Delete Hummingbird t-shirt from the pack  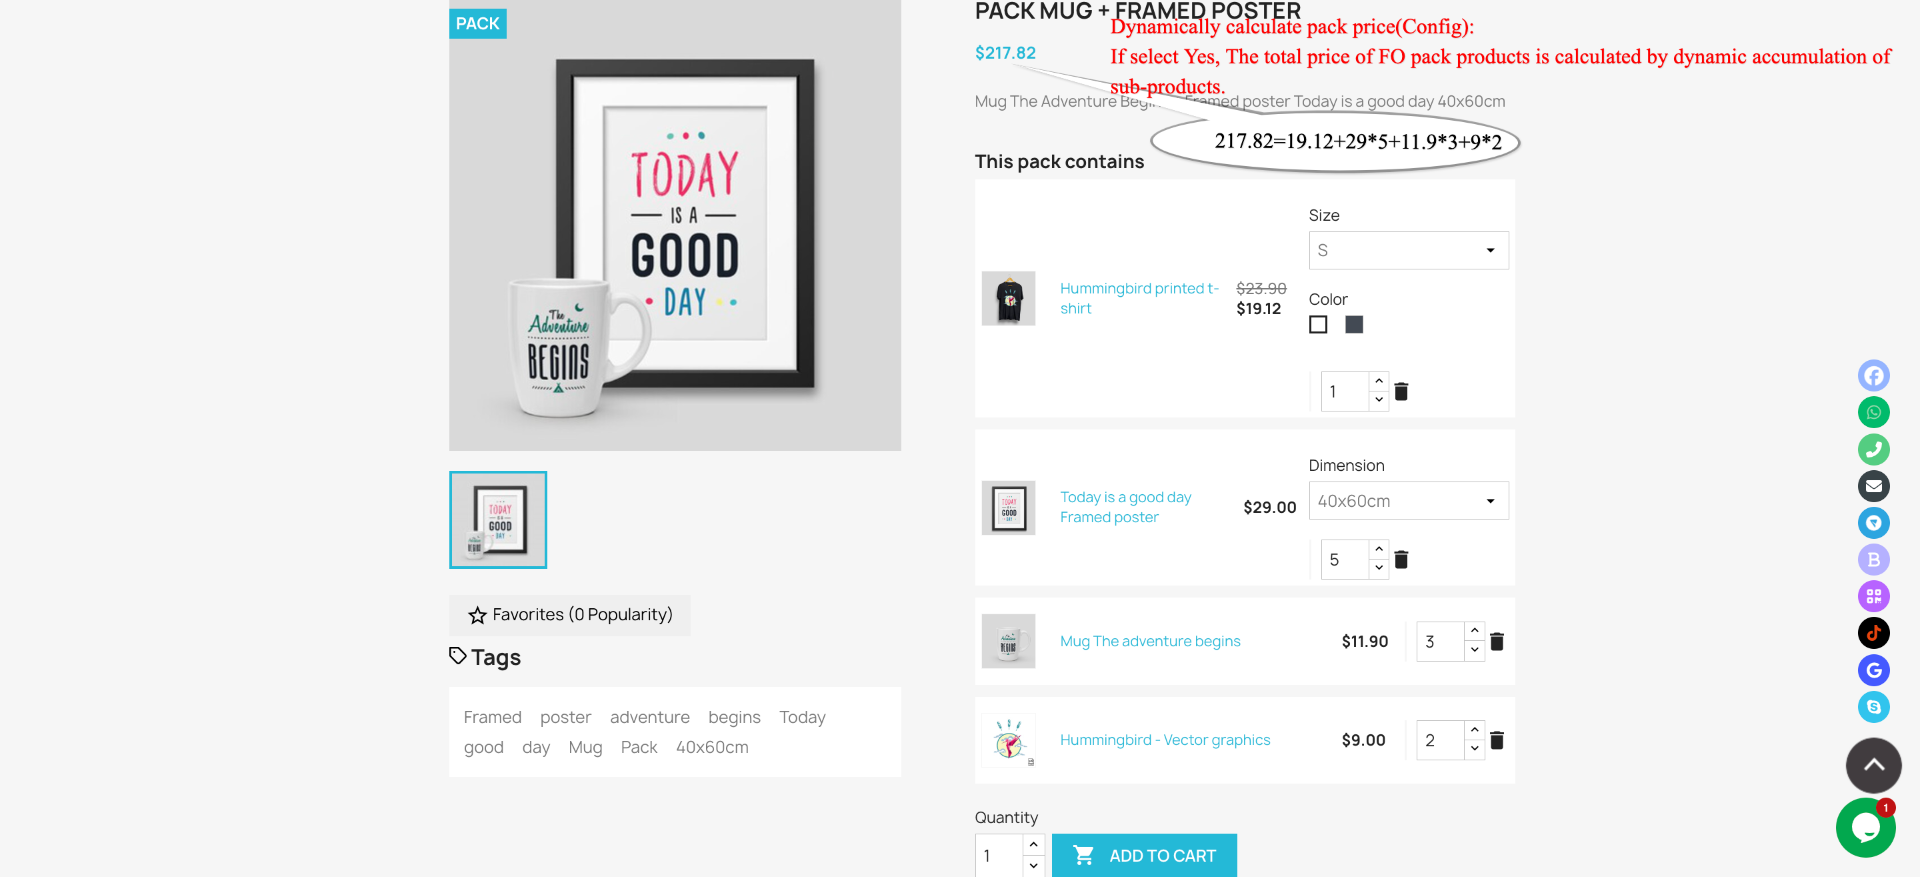[1401, 392]
